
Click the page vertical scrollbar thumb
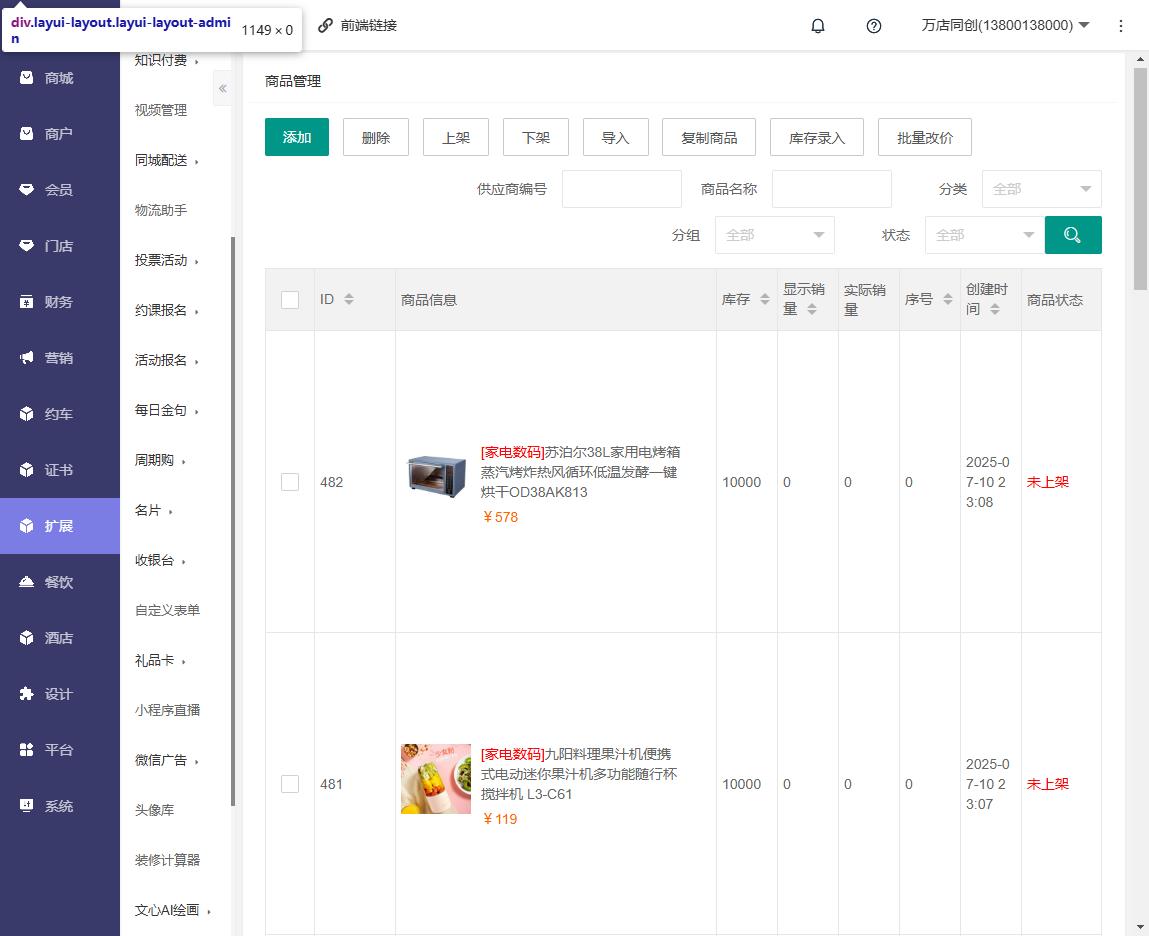pyautogui.click(x=1140, y=180)
